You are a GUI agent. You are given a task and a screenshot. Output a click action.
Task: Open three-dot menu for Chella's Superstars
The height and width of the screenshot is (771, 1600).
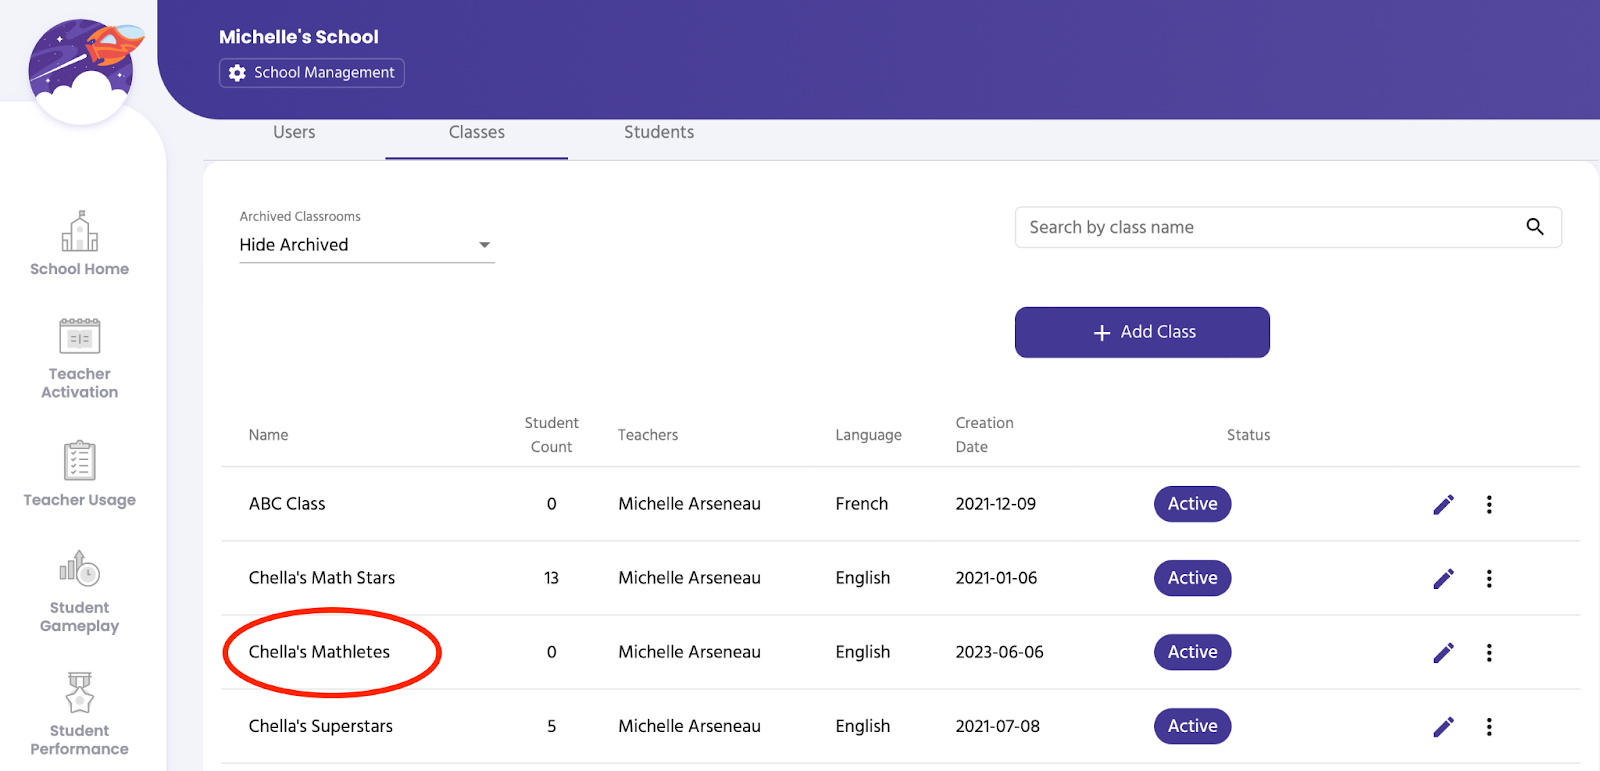pyautogui.click(x=1489, y=726)
